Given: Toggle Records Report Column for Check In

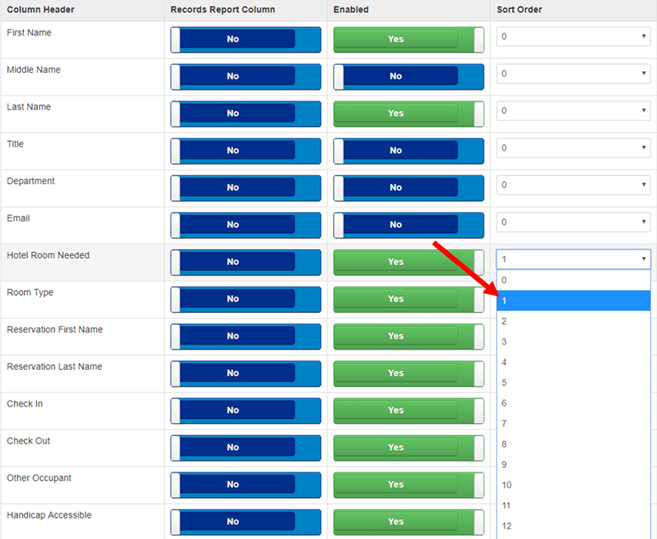Looking at the screenshot, I should 246,410.
